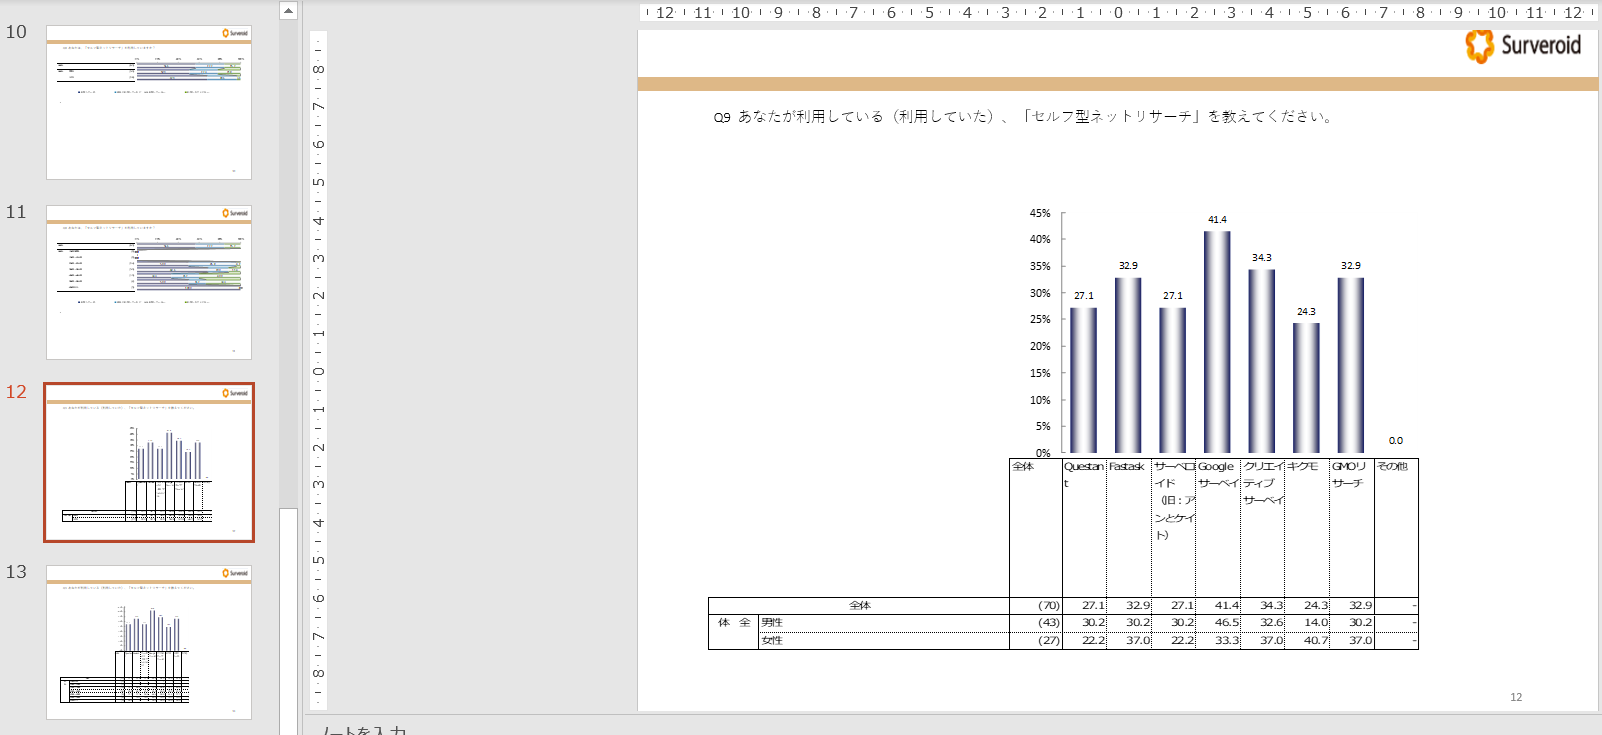Screen dimensions: 1602x735
Task: Click the 24.3 data label above the bar
Action: pyautogui.click(x=1306, y=312)
